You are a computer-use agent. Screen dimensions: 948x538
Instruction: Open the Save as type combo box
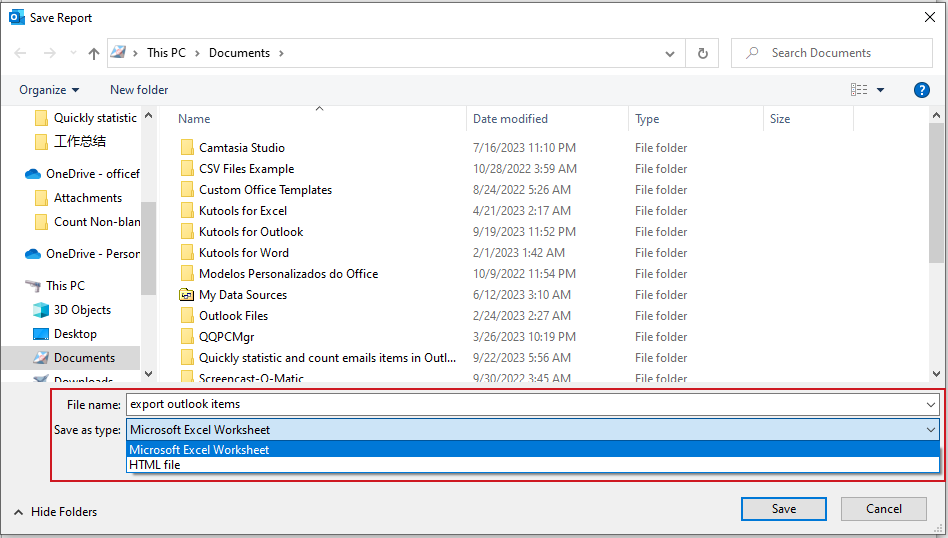tap(533, 430)
